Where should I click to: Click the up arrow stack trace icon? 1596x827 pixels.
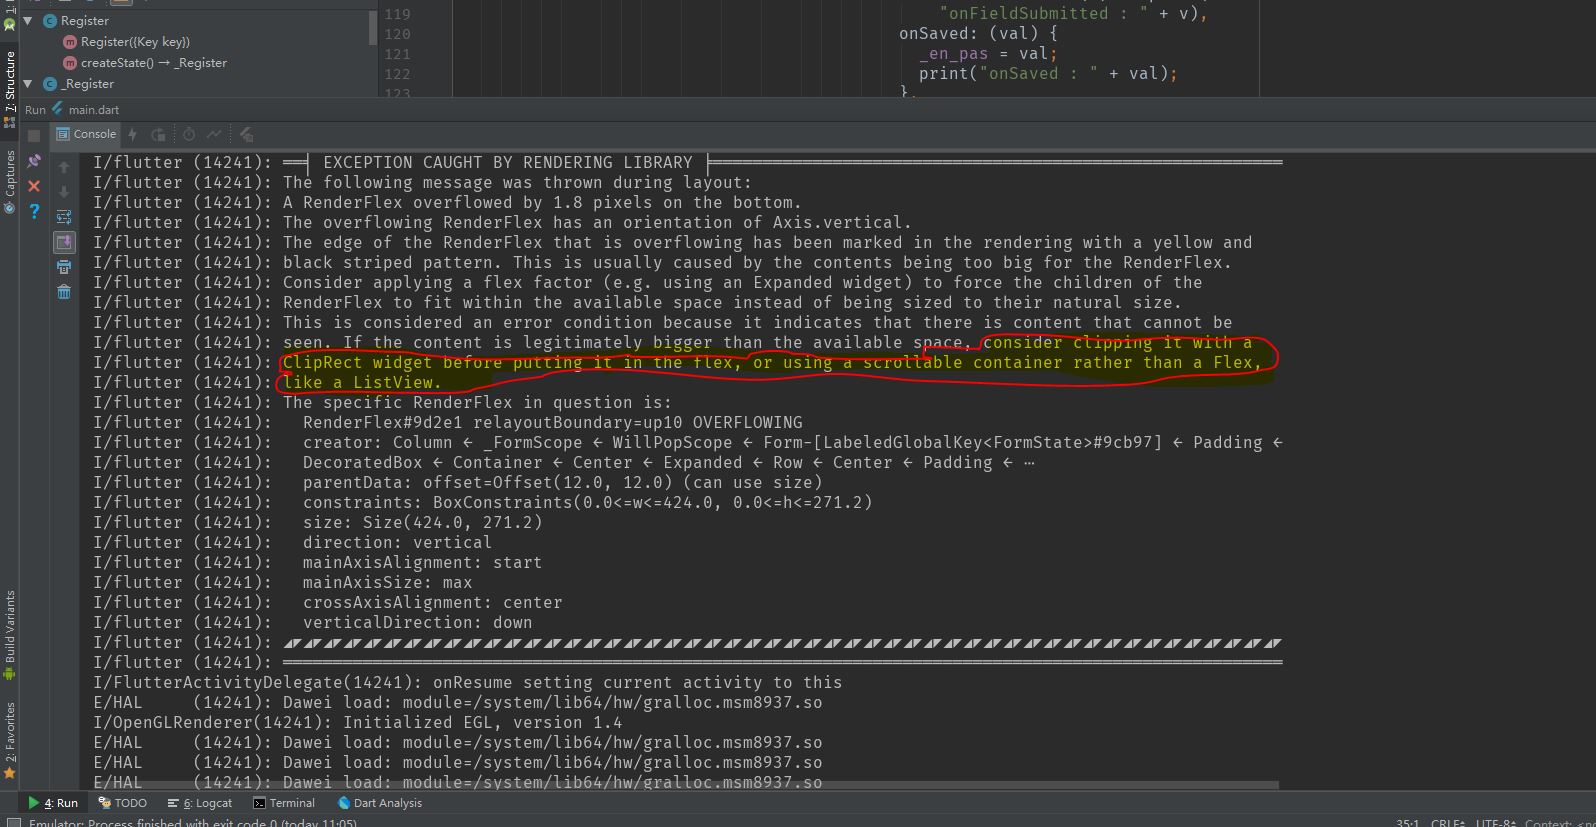(x=64, y=167)
